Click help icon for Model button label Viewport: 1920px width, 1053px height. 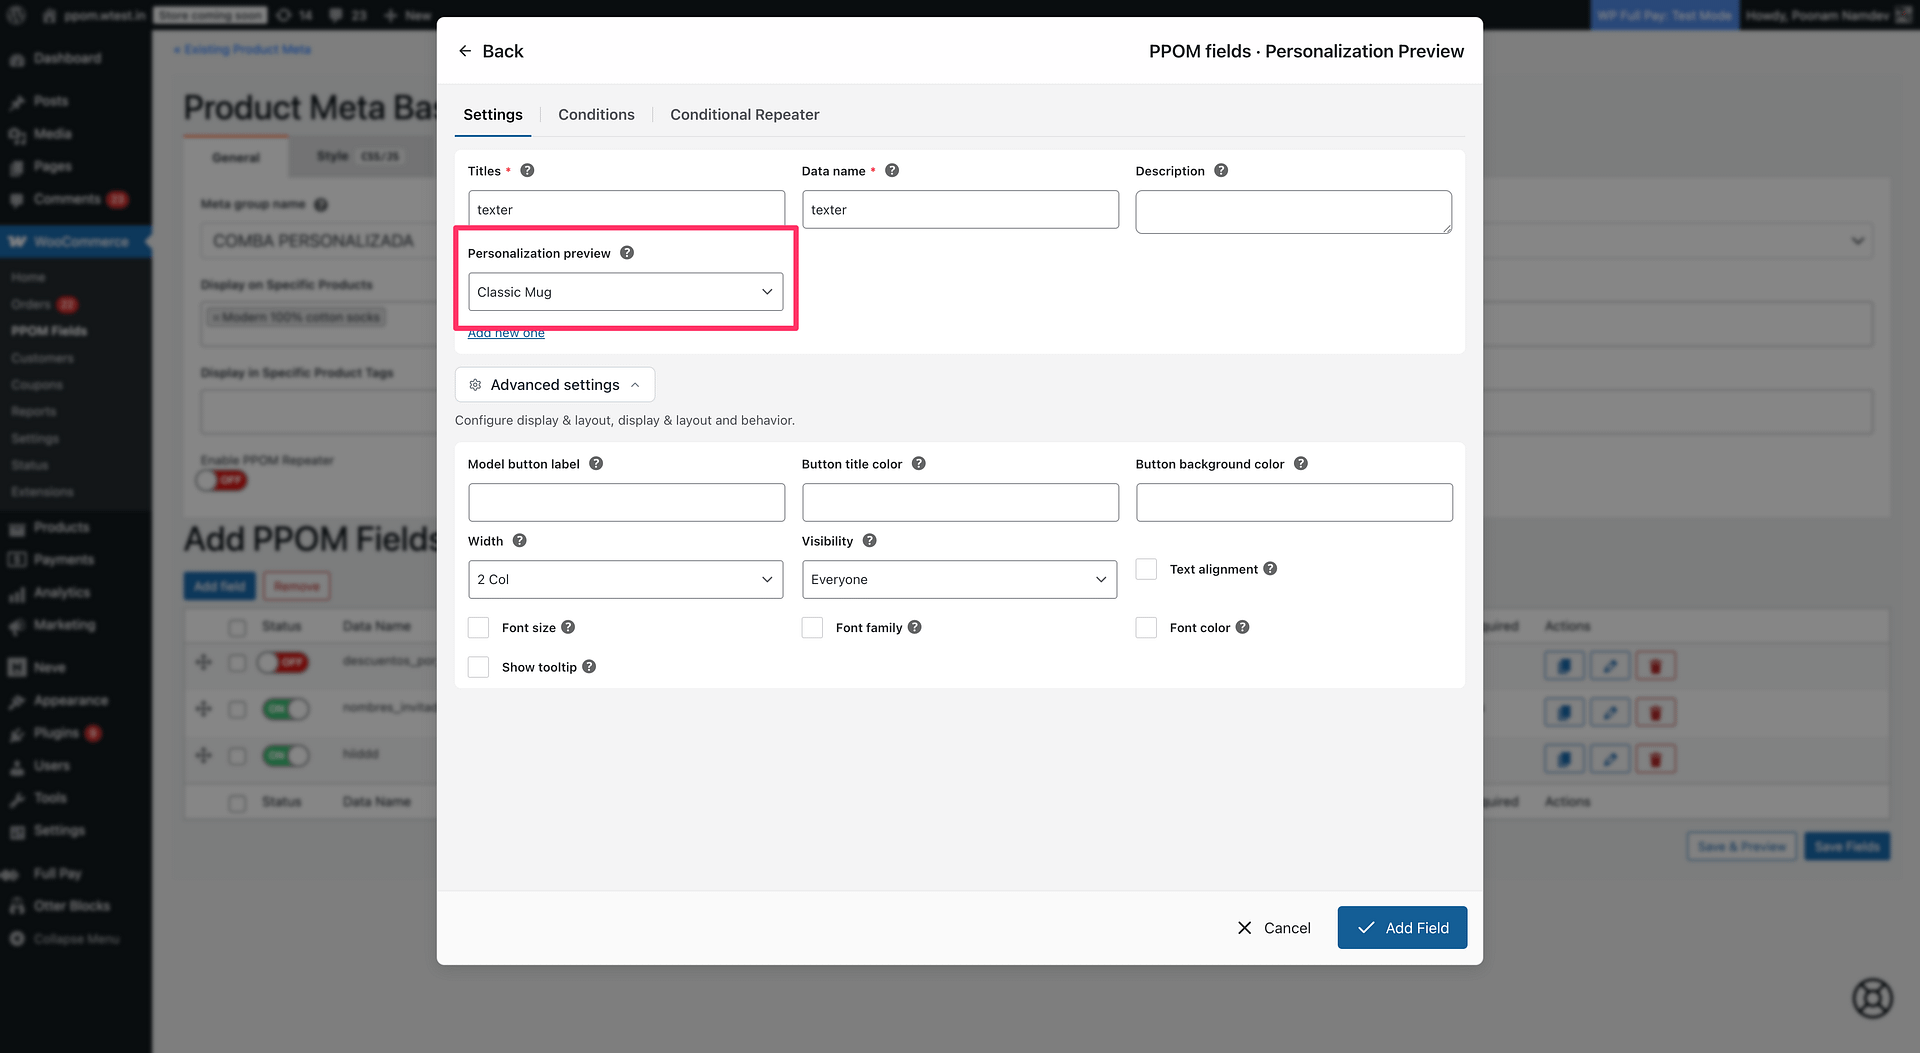click(x=596, y=464)
